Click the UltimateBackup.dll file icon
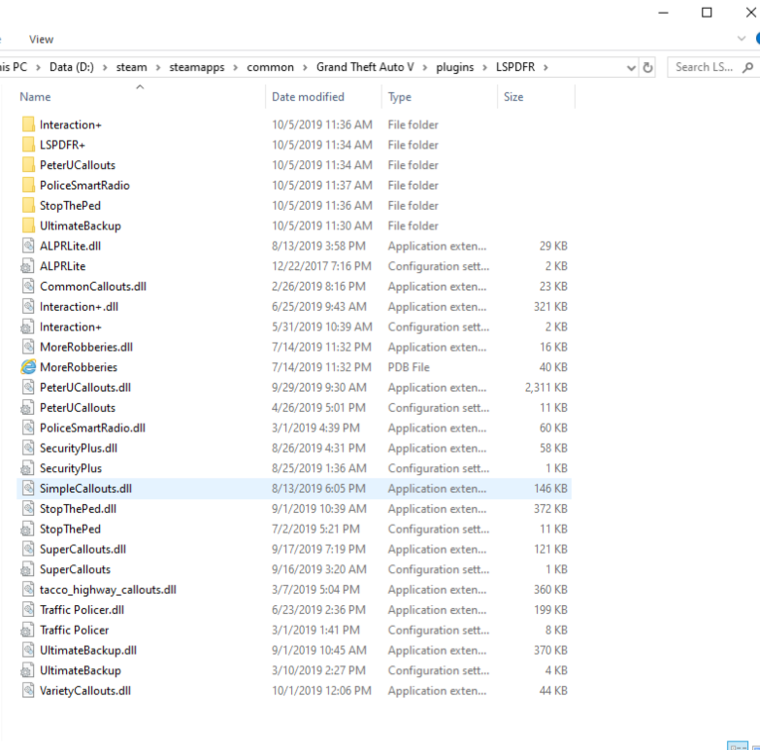Image resolution: width=760 pixels, height=750 pixels. [28, 650]
